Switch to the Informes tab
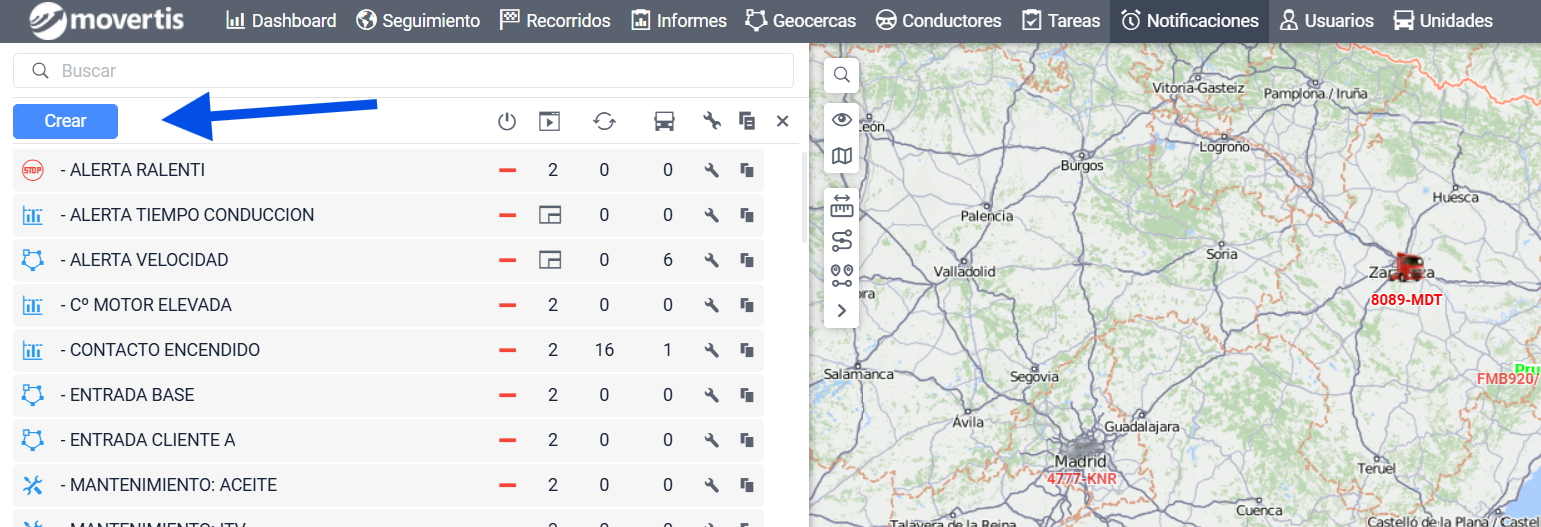The height and width of the screenshot is (527, 1541). pos(682,21)
